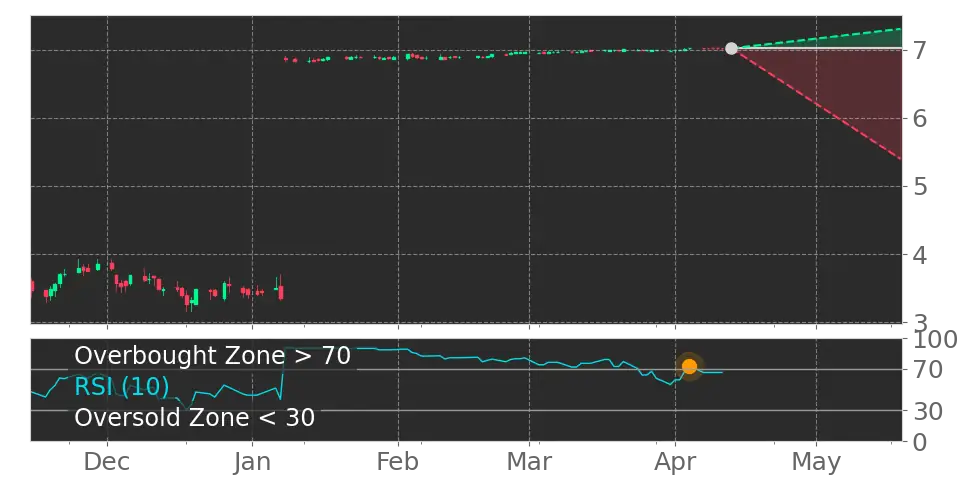Click the Dec x-axis label

107,462
